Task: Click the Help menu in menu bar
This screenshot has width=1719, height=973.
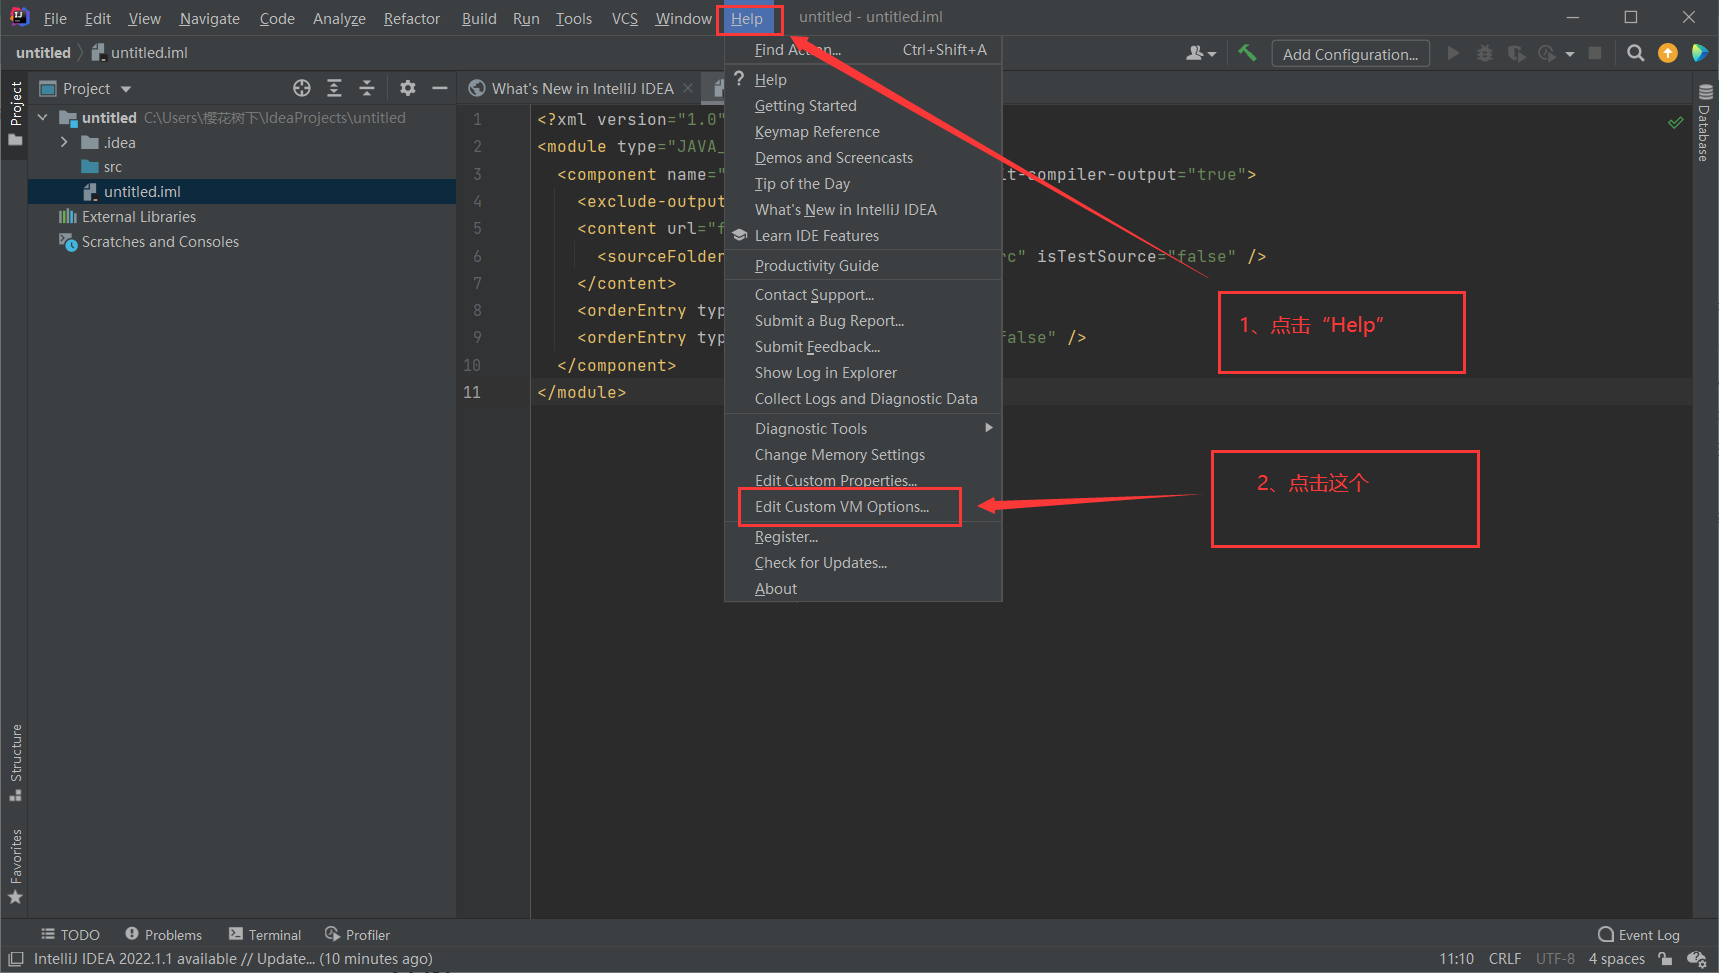Action: [747, 18]
